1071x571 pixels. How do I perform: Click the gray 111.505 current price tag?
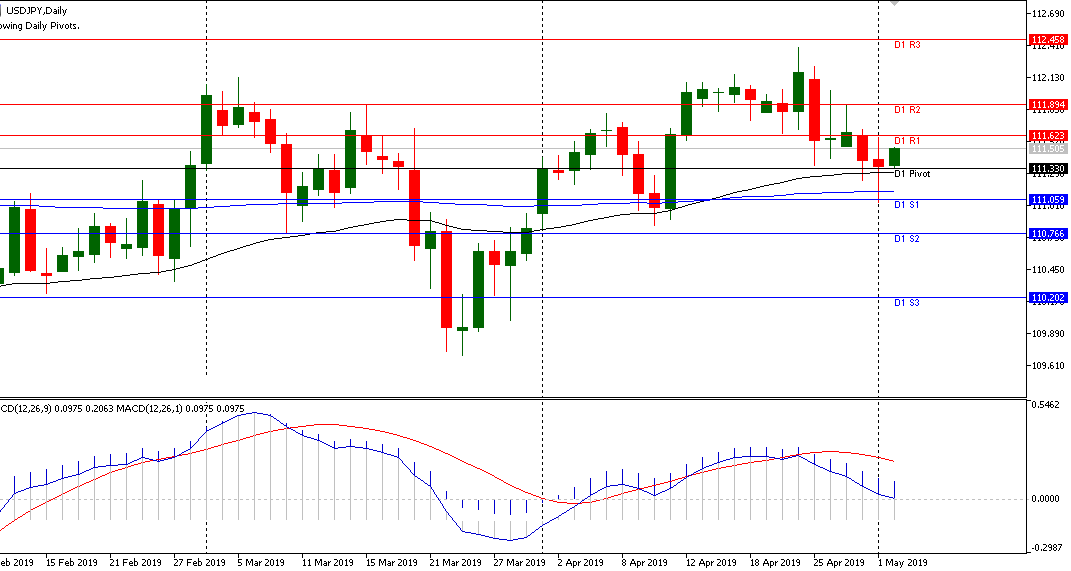point(1048,149)
